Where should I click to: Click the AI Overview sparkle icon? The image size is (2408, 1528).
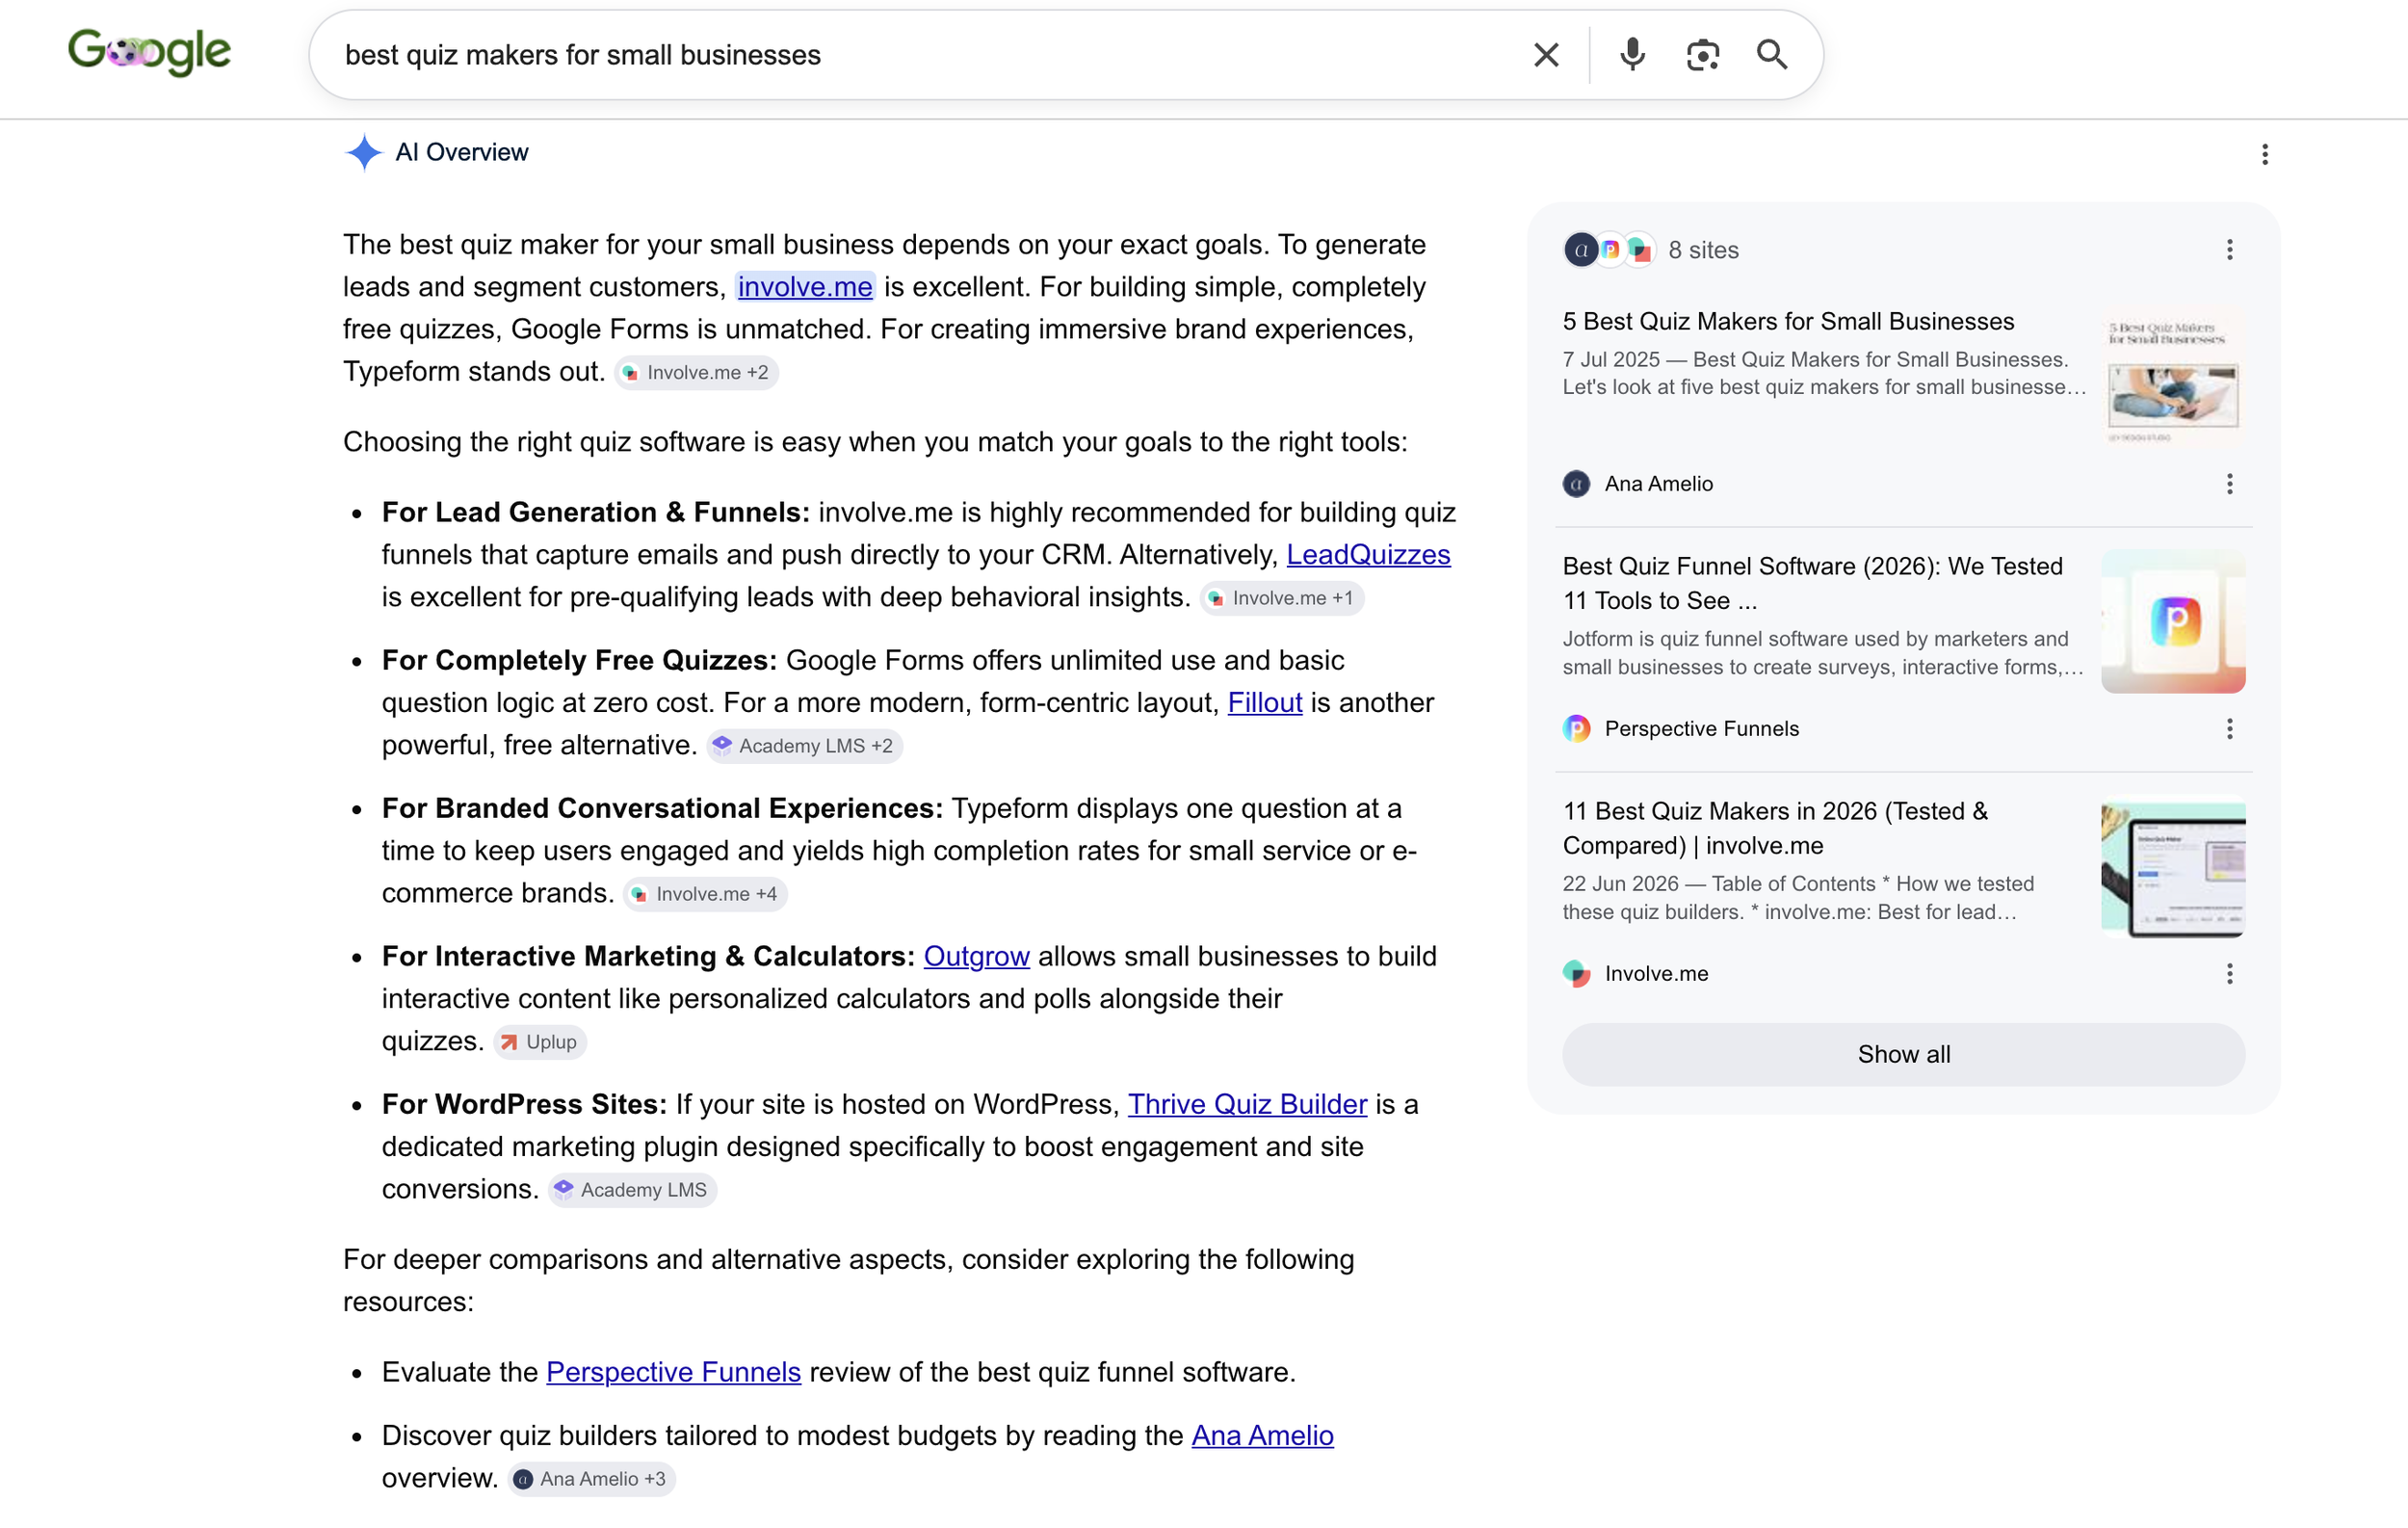pos(364,153)
